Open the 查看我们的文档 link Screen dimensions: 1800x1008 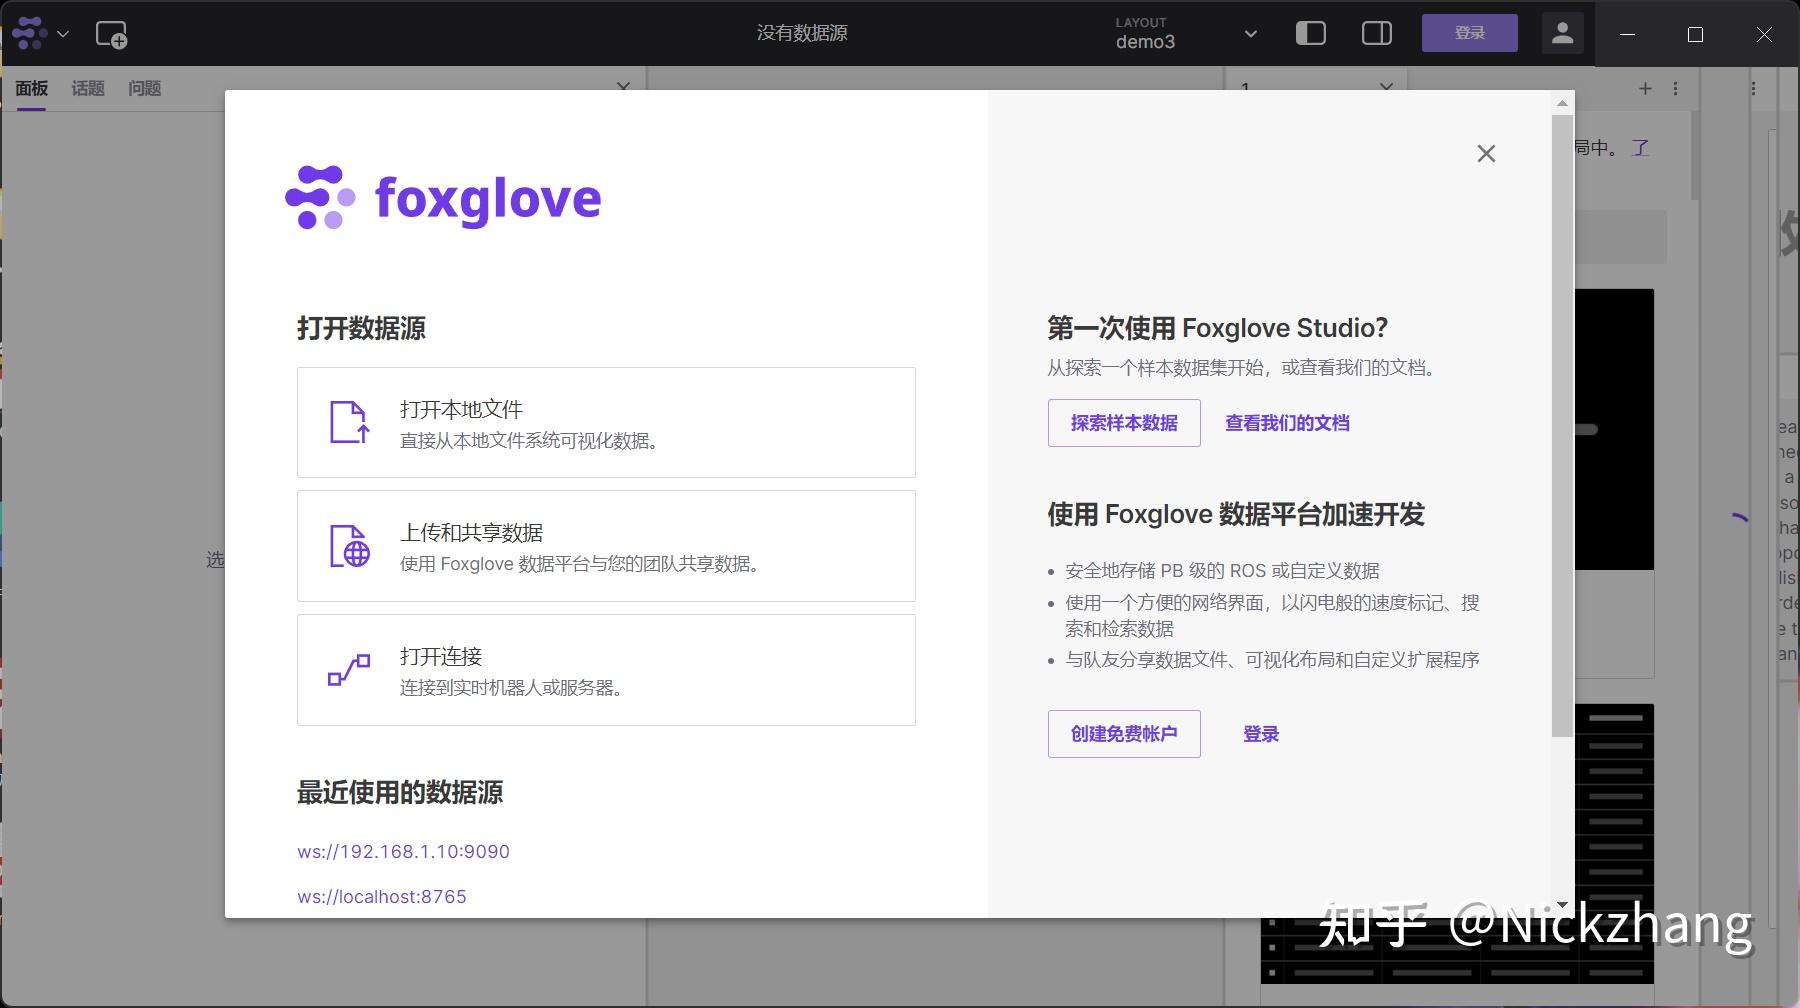(1286, 422)
